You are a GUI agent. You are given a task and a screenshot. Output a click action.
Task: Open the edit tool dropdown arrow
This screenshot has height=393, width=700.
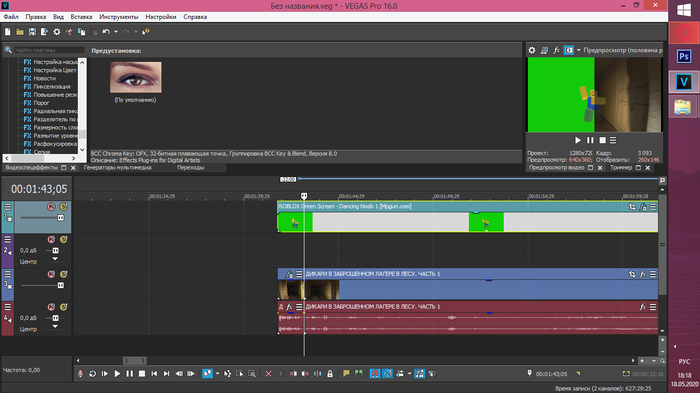(x=217, y=374)
